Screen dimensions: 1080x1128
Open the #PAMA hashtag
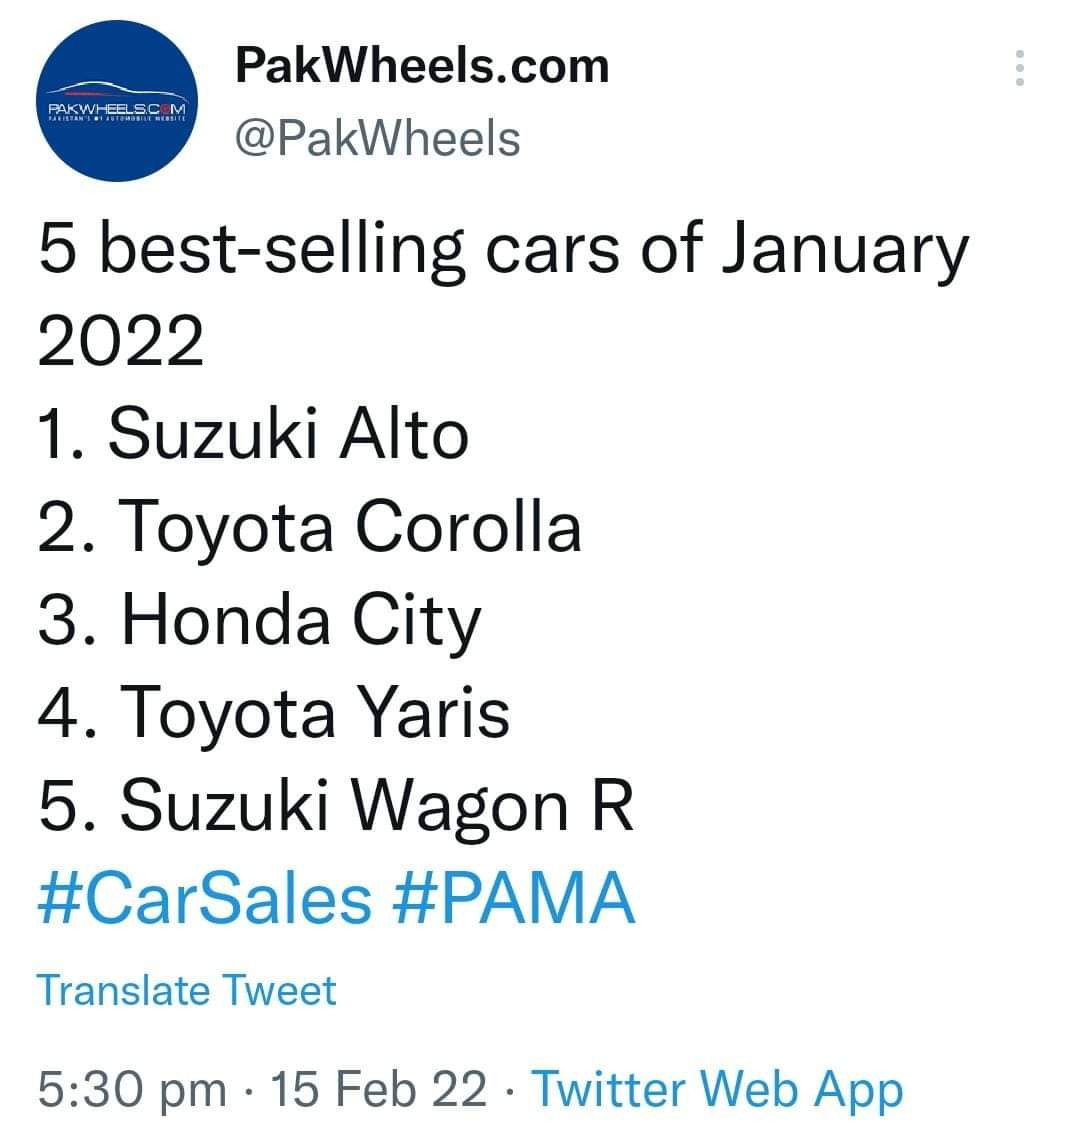514,898
